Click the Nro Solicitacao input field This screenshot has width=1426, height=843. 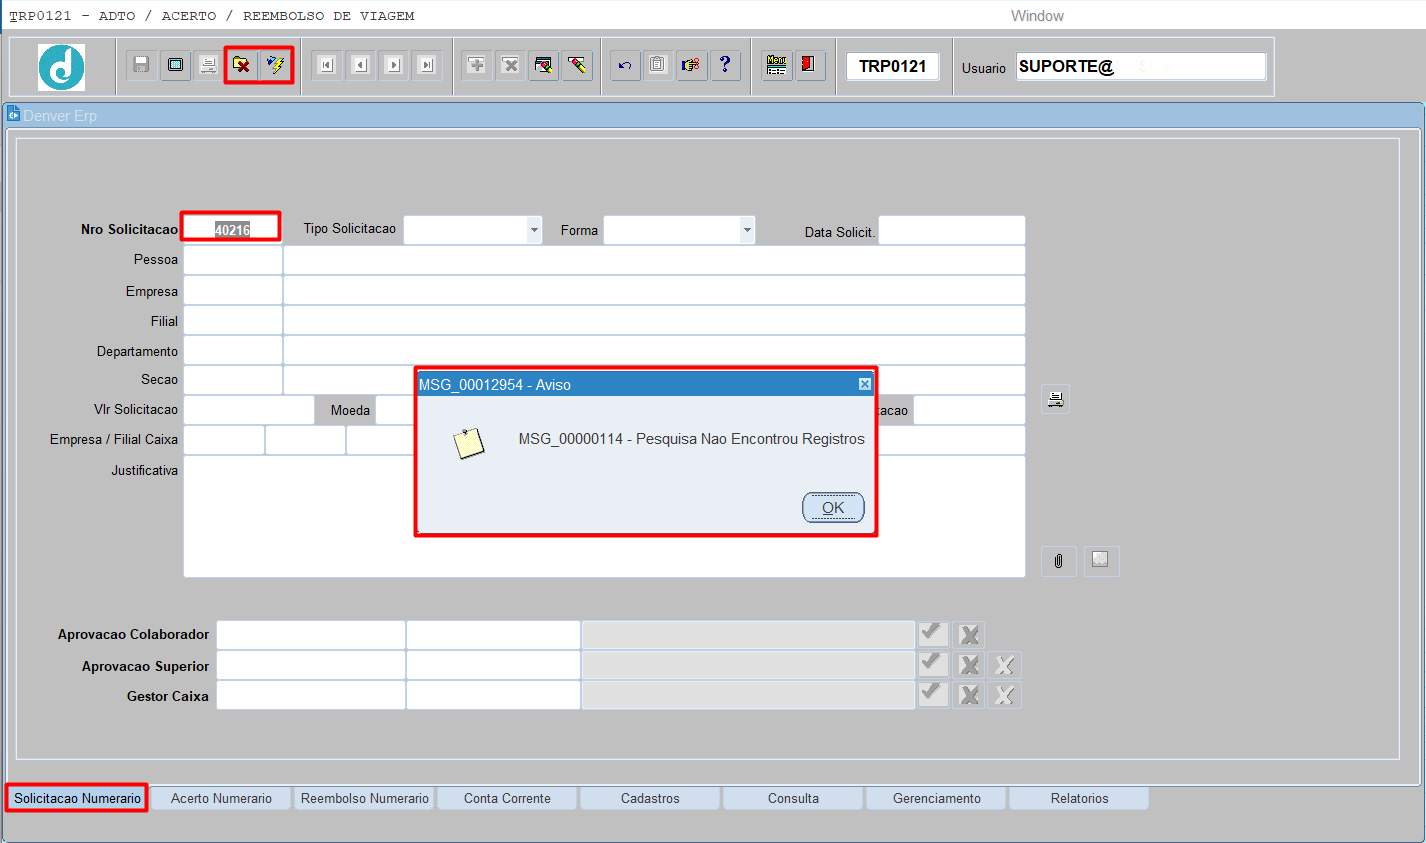click(231, 230)
